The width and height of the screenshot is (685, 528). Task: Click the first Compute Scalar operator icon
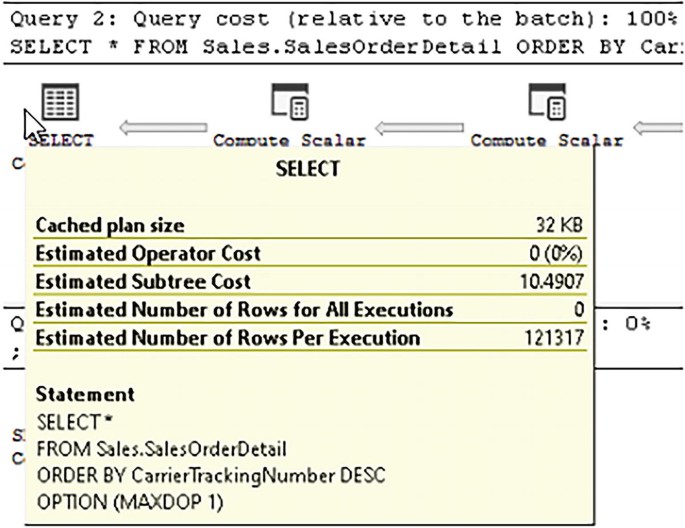tap(289, 101)
